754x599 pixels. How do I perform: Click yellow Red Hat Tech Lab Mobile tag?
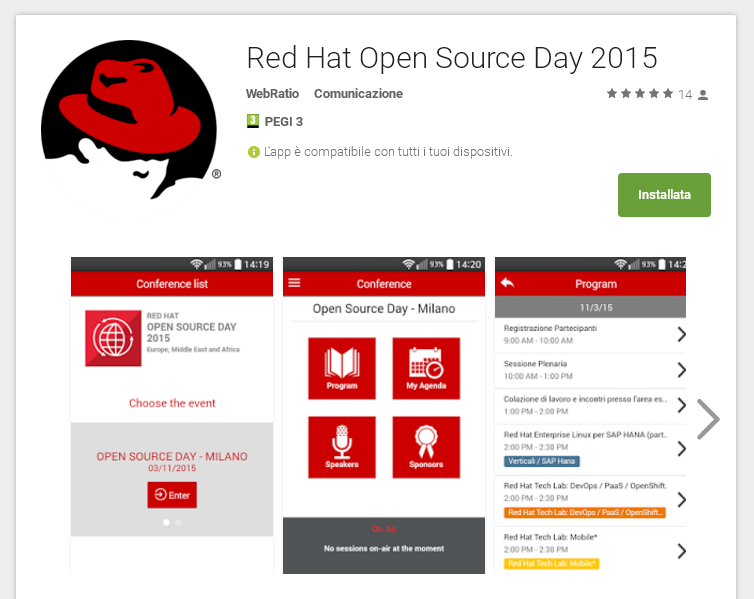pyautogui.click(x=552, y=563)
